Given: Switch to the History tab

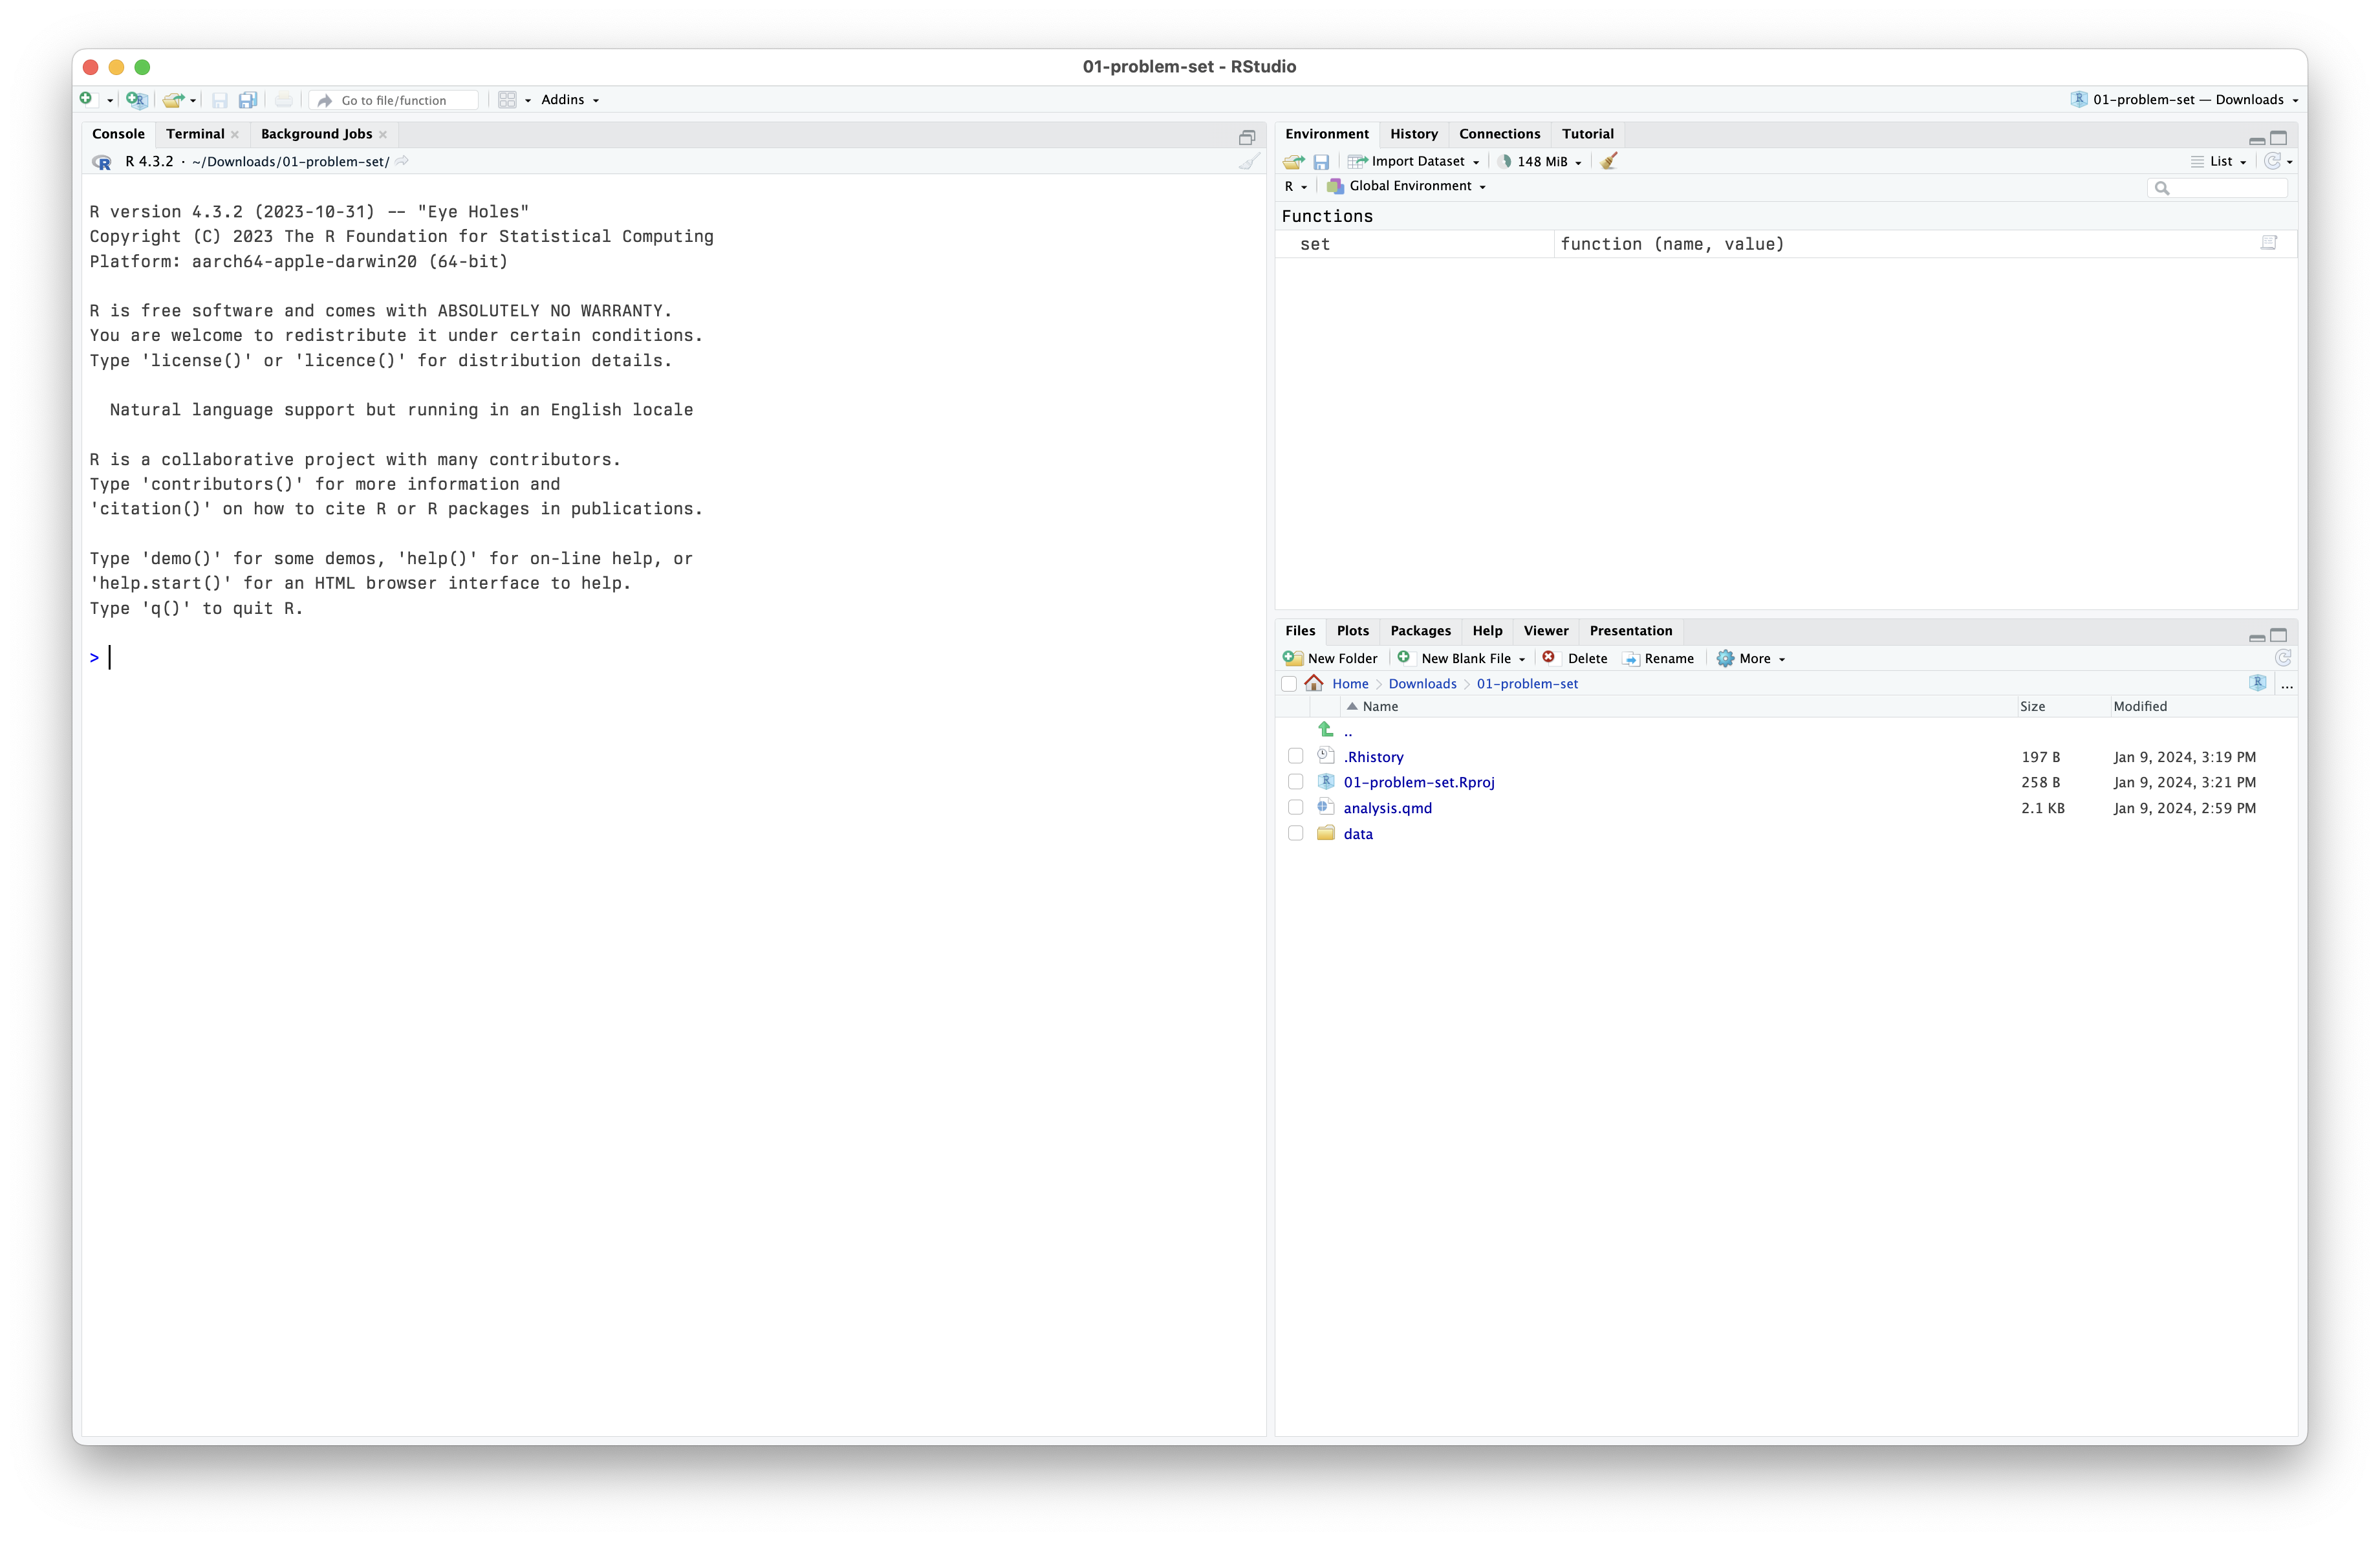Looking at the screenshot, I should coord(1413,134).
